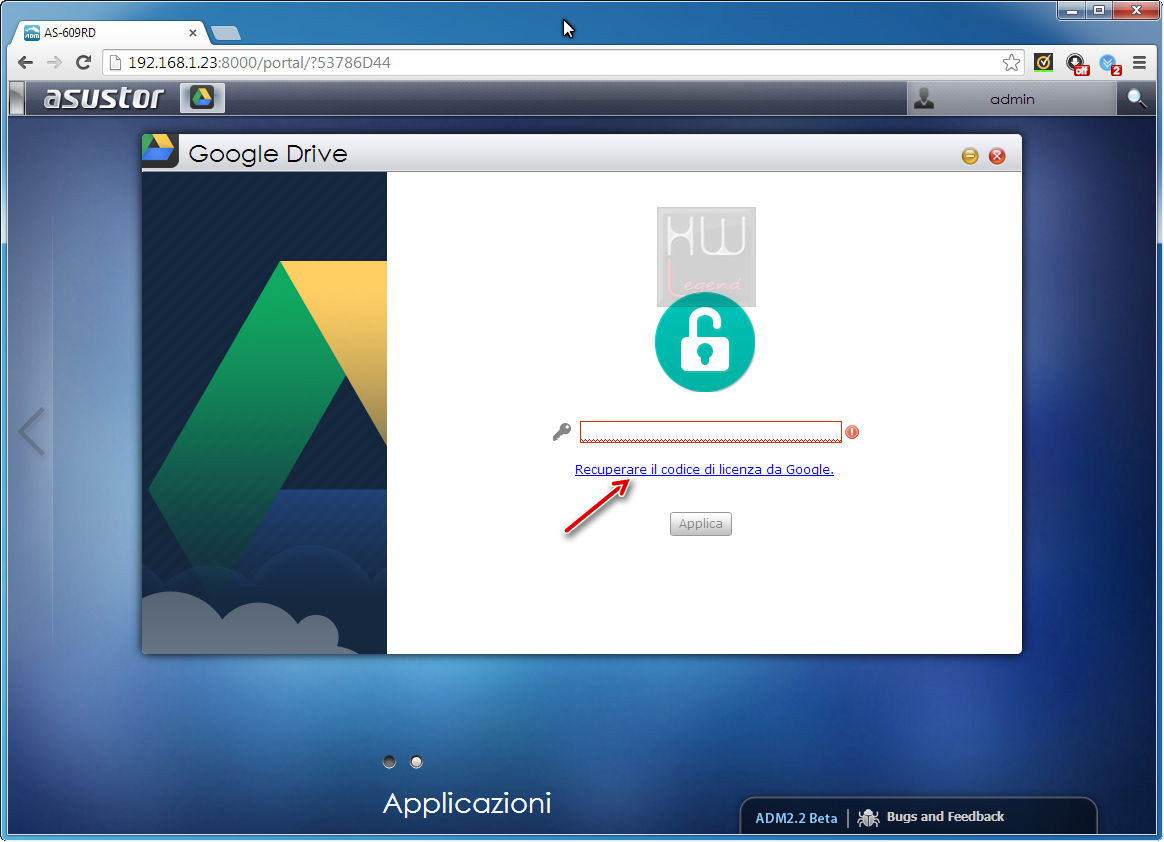Click the browser address bar URL
This screenshot has width=1164, height=842.
[x=259, y=62]
